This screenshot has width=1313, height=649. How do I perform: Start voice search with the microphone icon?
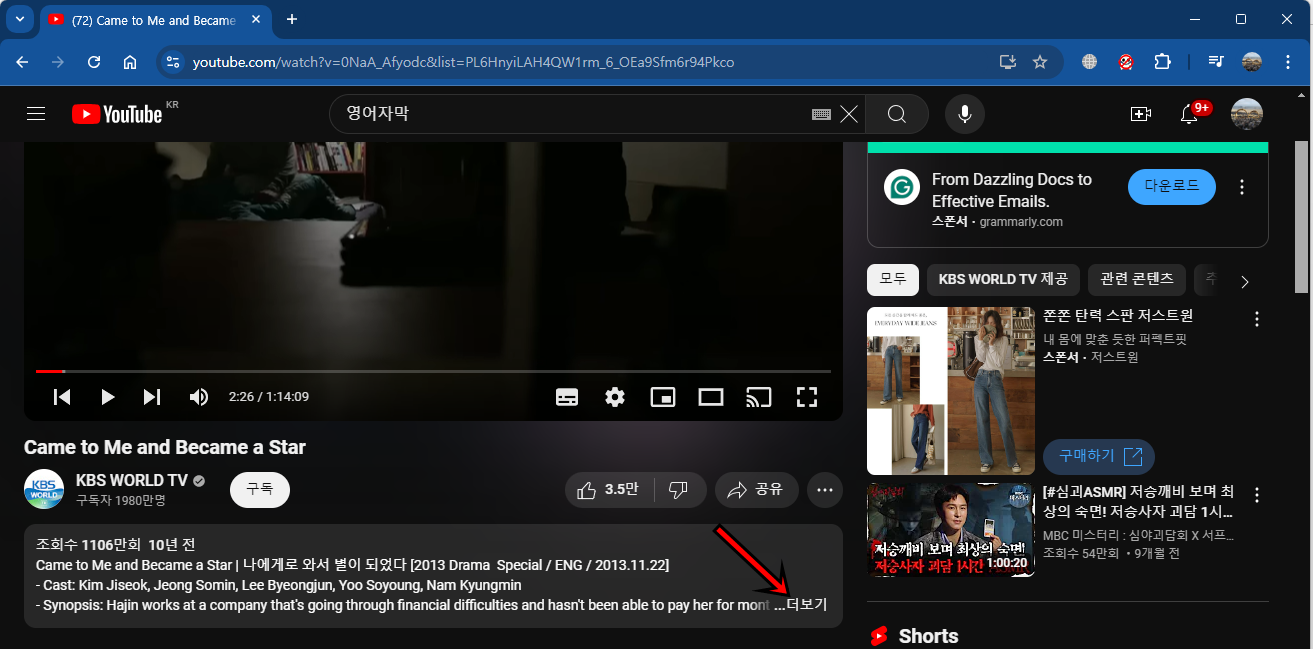(965, 114)
